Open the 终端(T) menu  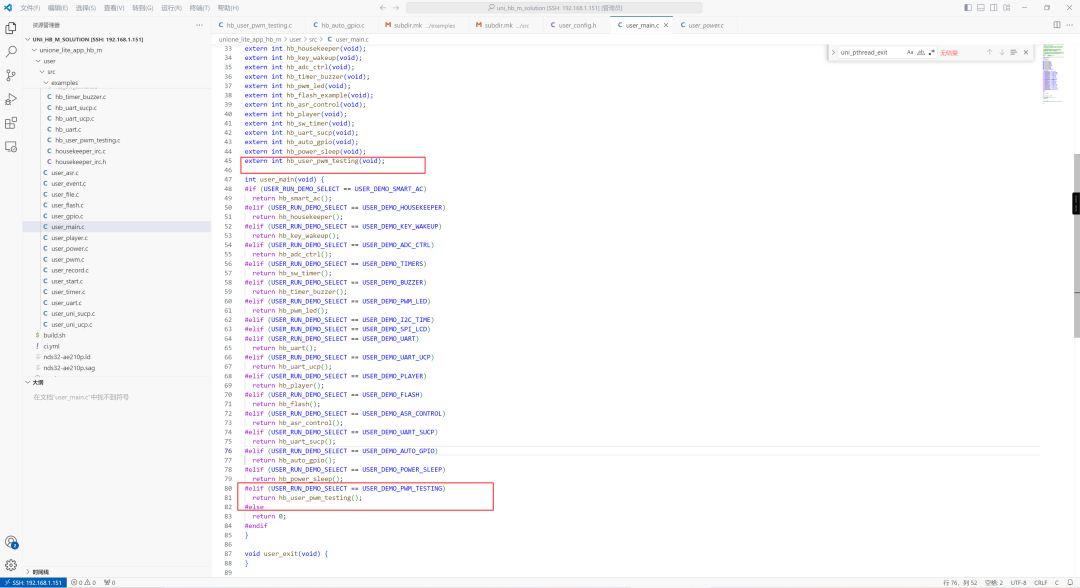pos(200,8)
